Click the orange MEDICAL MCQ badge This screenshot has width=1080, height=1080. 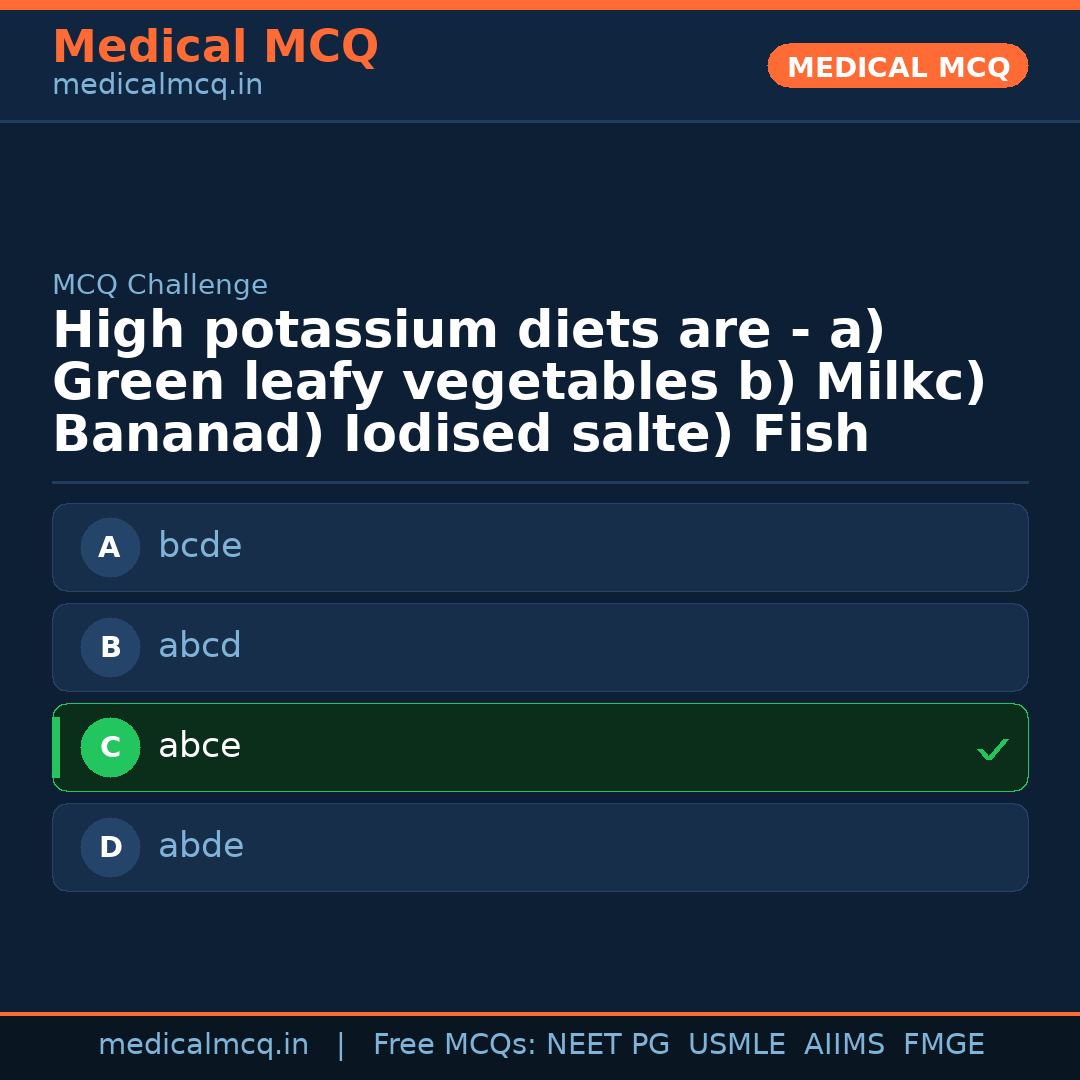tap(897, 66)
